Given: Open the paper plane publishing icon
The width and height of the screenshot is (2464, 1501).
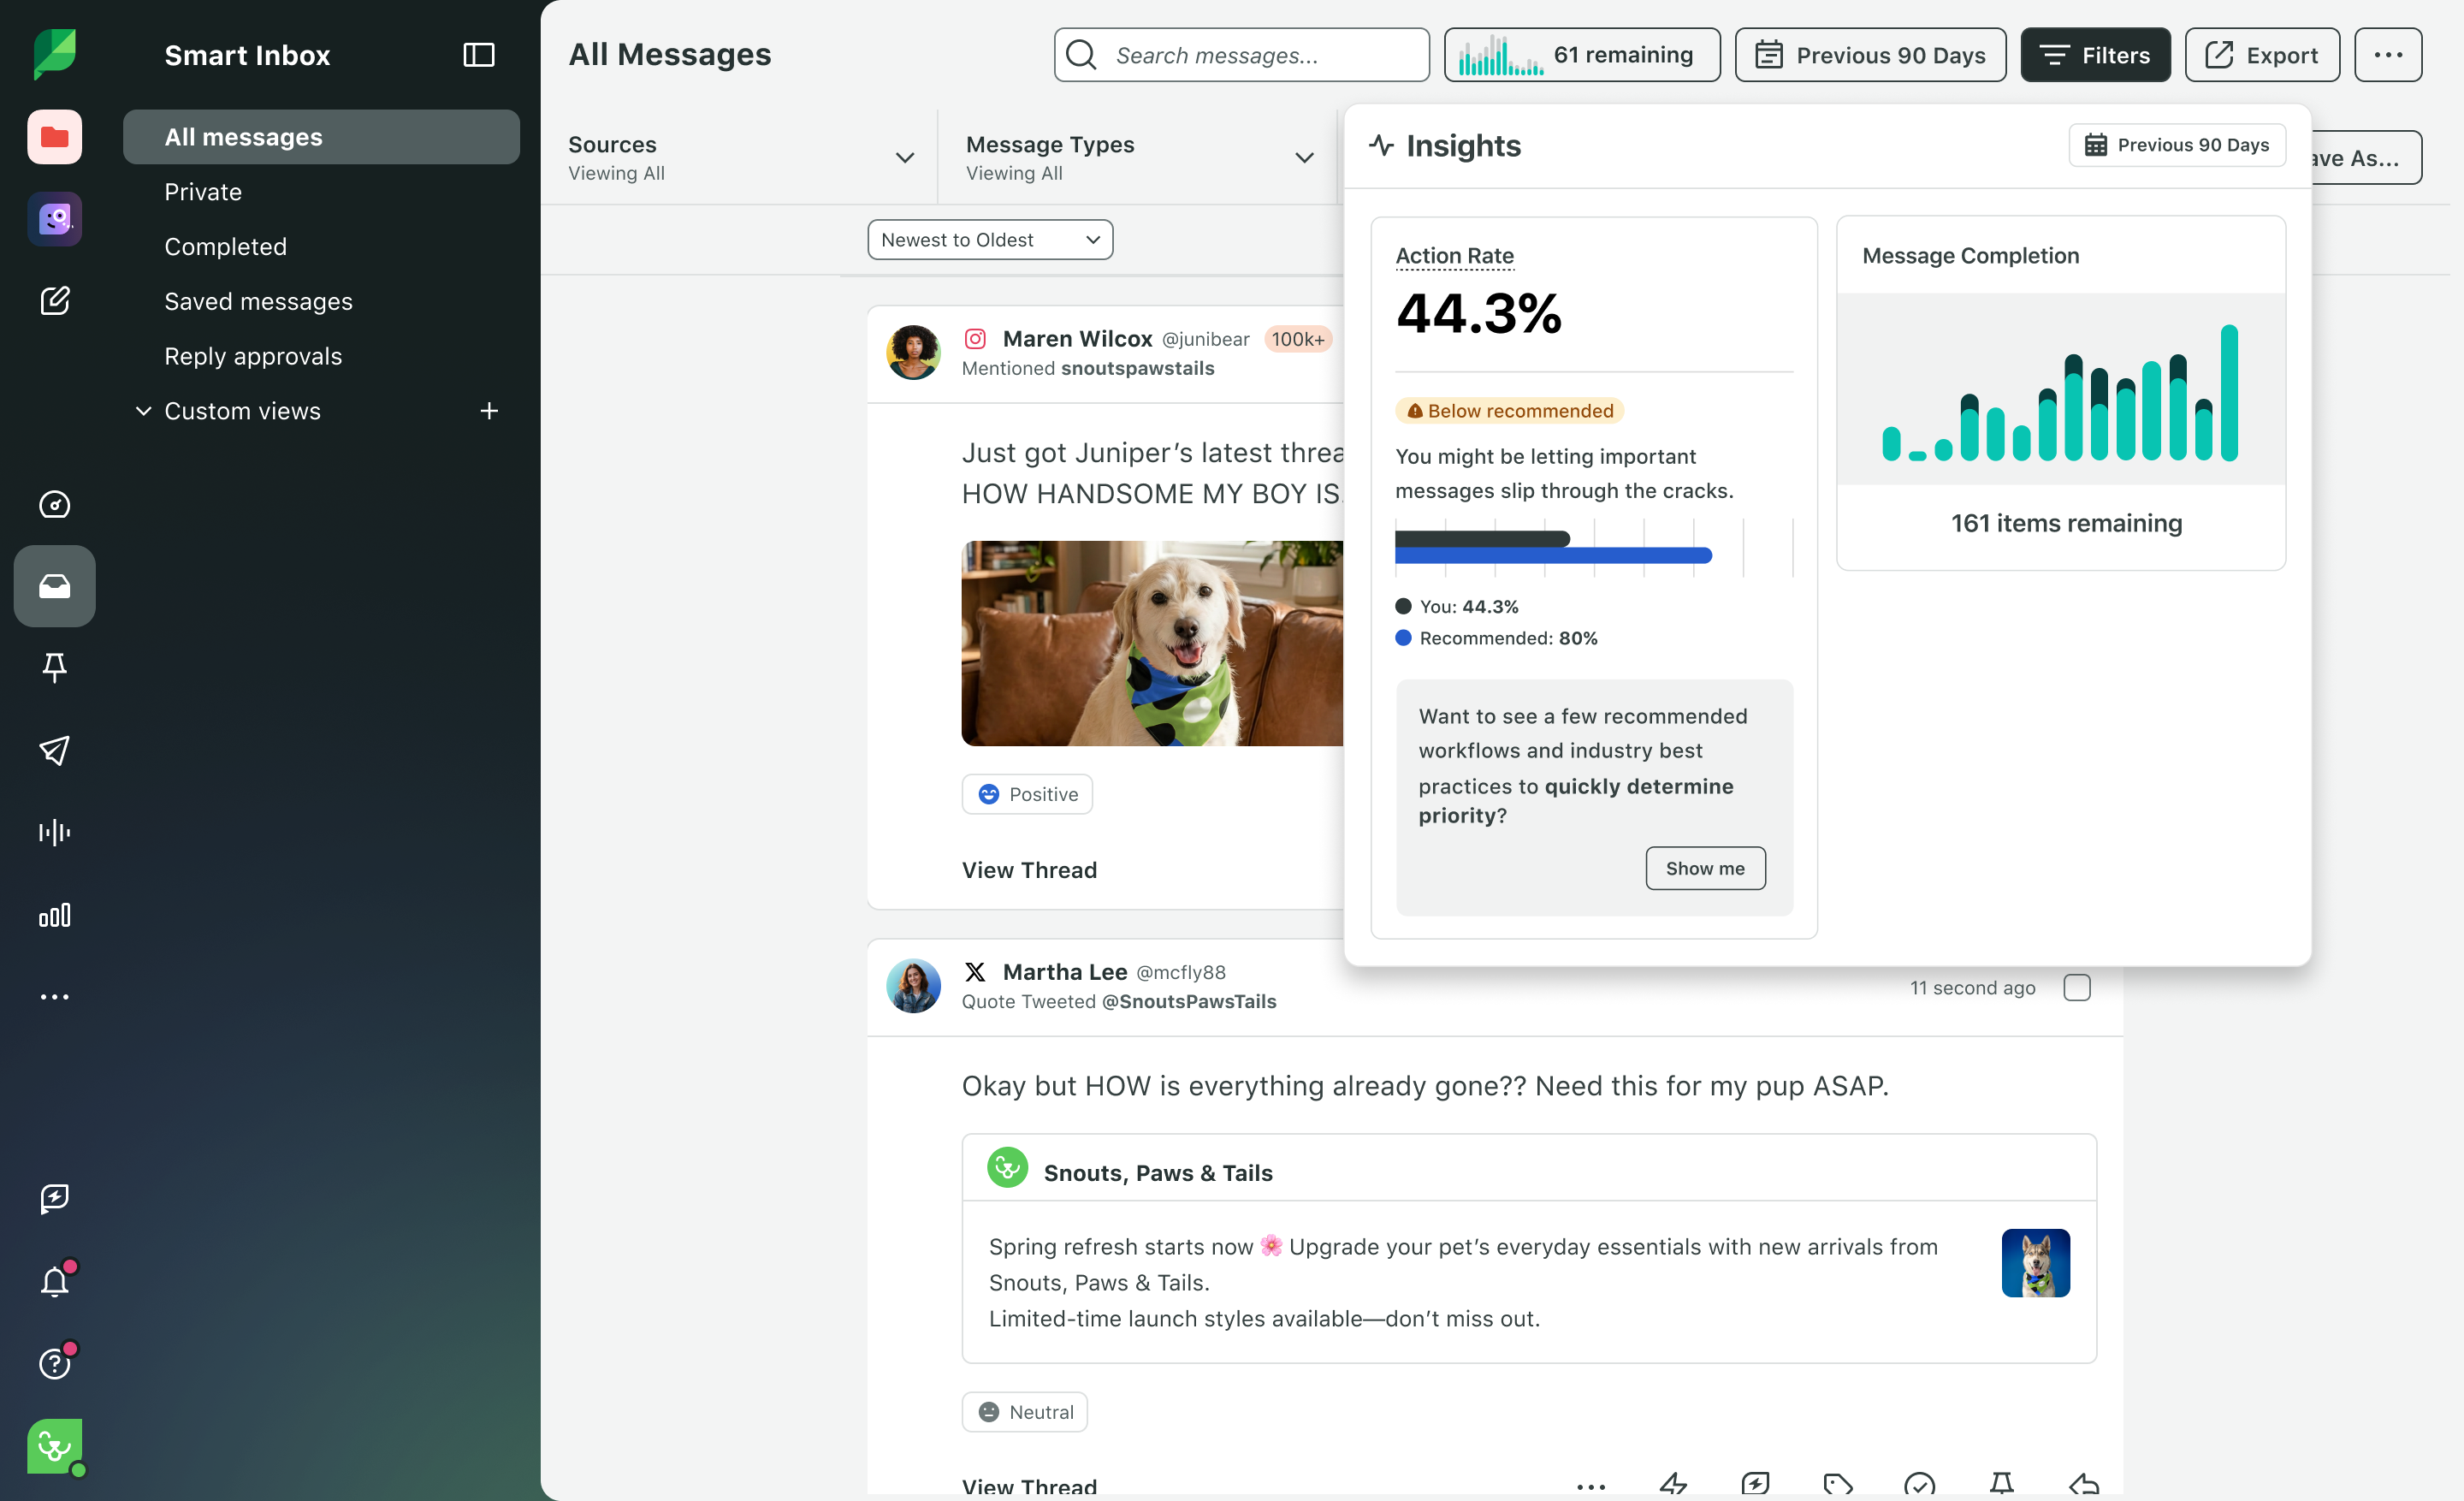Looking at the screenshot, I should coord(54,750).
